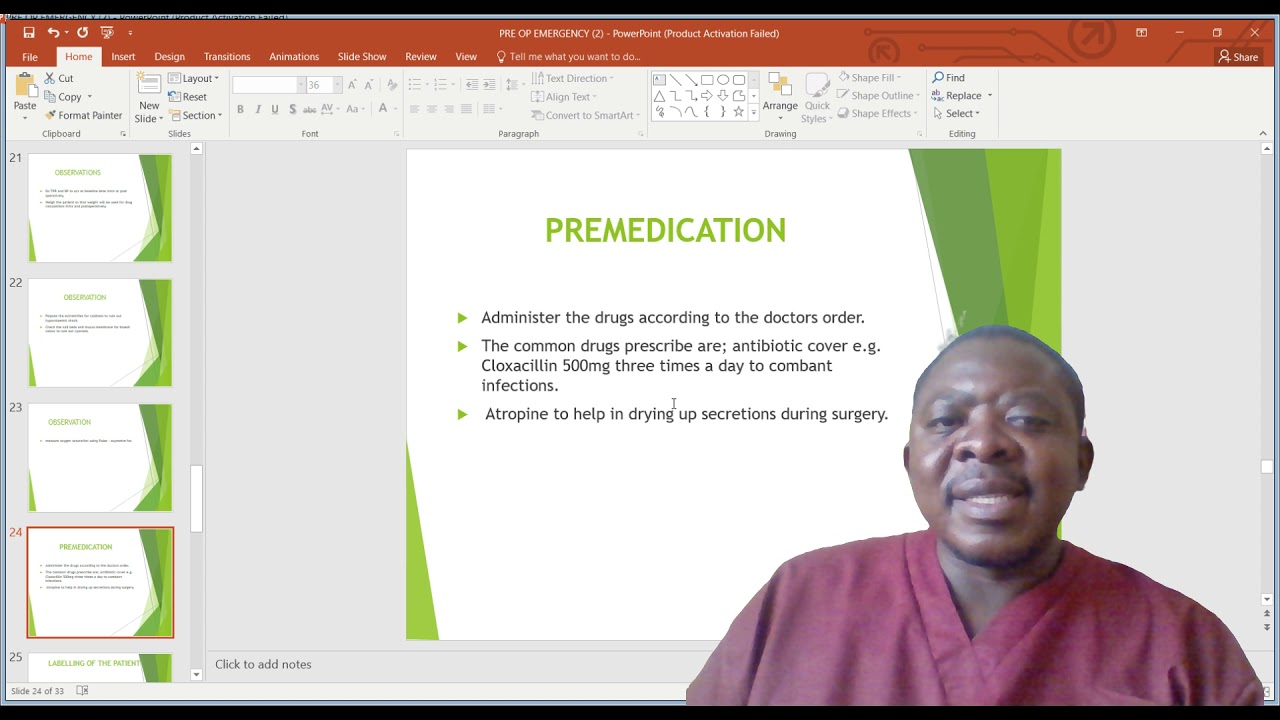Click the Share button
This screenshot has width=1280, height=720.
point(1238,57)
